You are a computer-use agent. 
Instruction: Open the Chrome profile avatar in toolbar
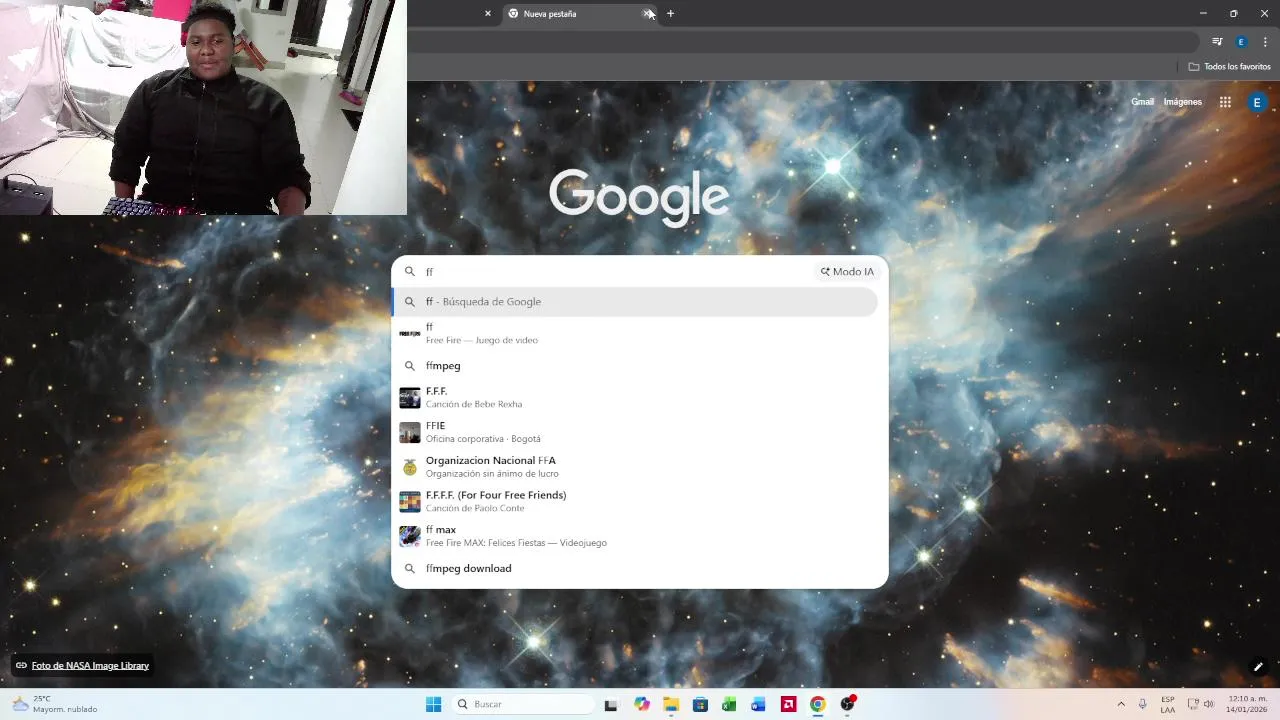point(1241,42)
